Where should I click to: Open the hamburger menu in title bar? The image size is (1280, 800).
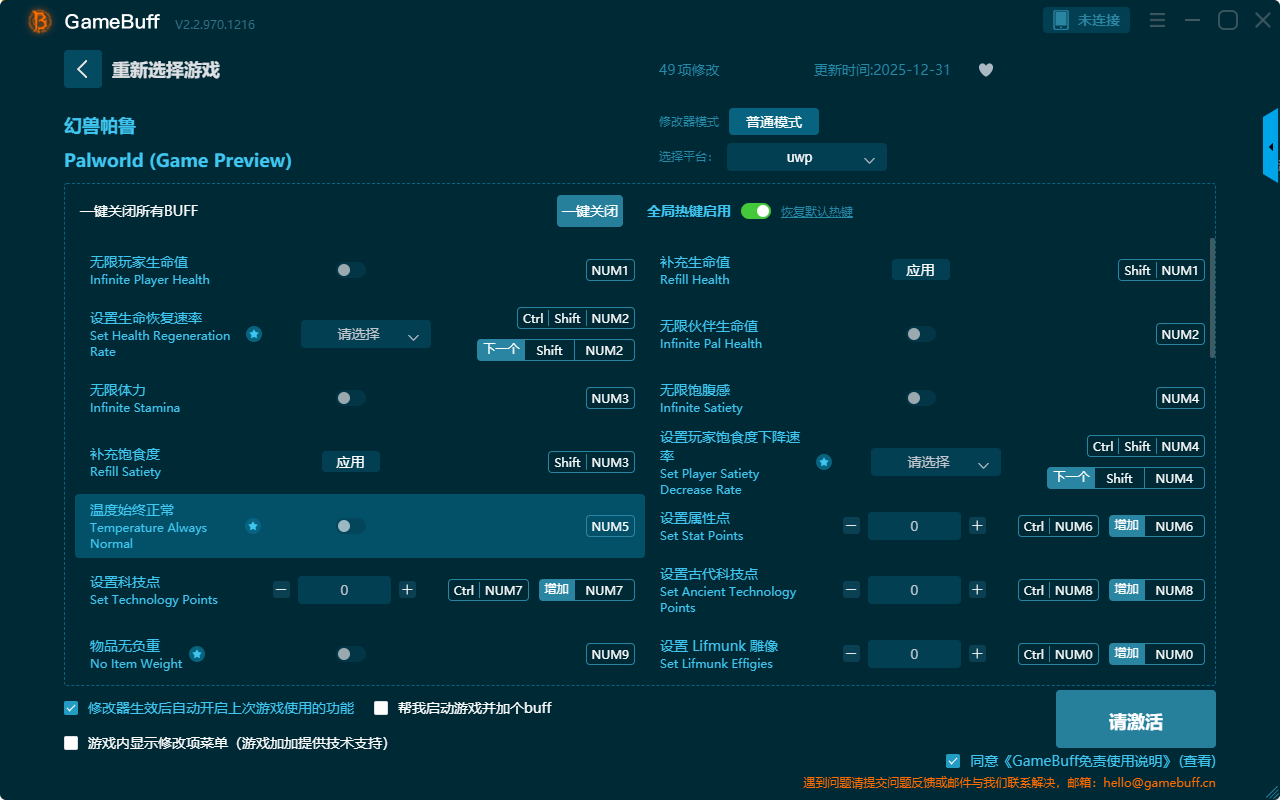coord(1157,20)
